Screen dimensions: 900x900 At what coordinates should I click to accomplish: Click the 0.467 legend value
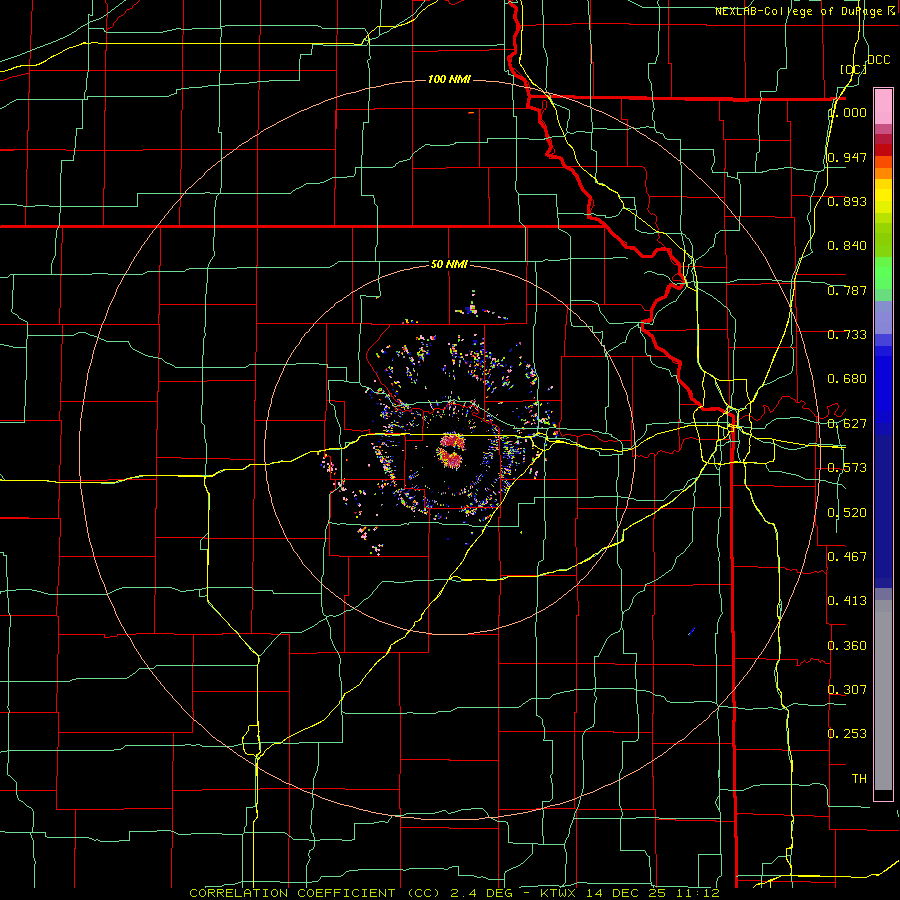pyautogui.click(x=847, y=557)
